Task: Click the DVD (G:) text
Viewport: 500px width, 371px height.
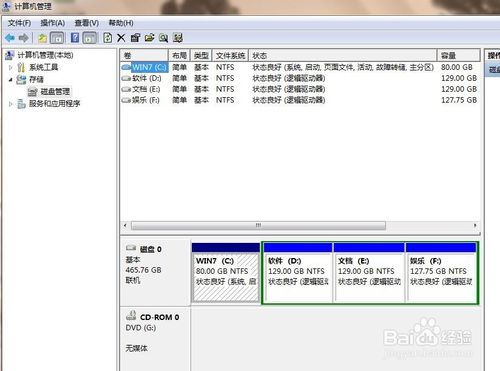Action: pyautogui.click(x=141, y=328)
